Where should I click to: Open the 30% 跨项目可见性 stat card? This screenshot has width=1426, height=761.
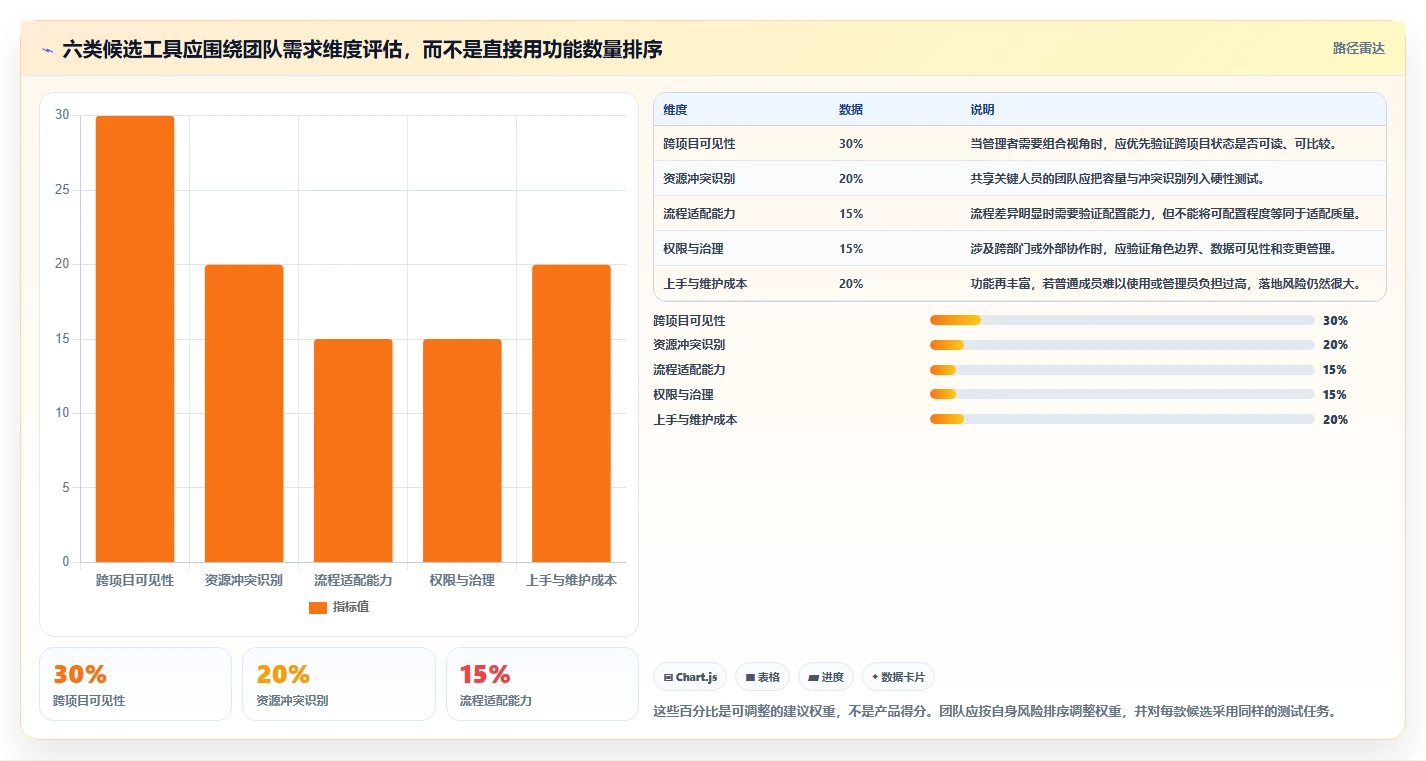pos(135,684)
